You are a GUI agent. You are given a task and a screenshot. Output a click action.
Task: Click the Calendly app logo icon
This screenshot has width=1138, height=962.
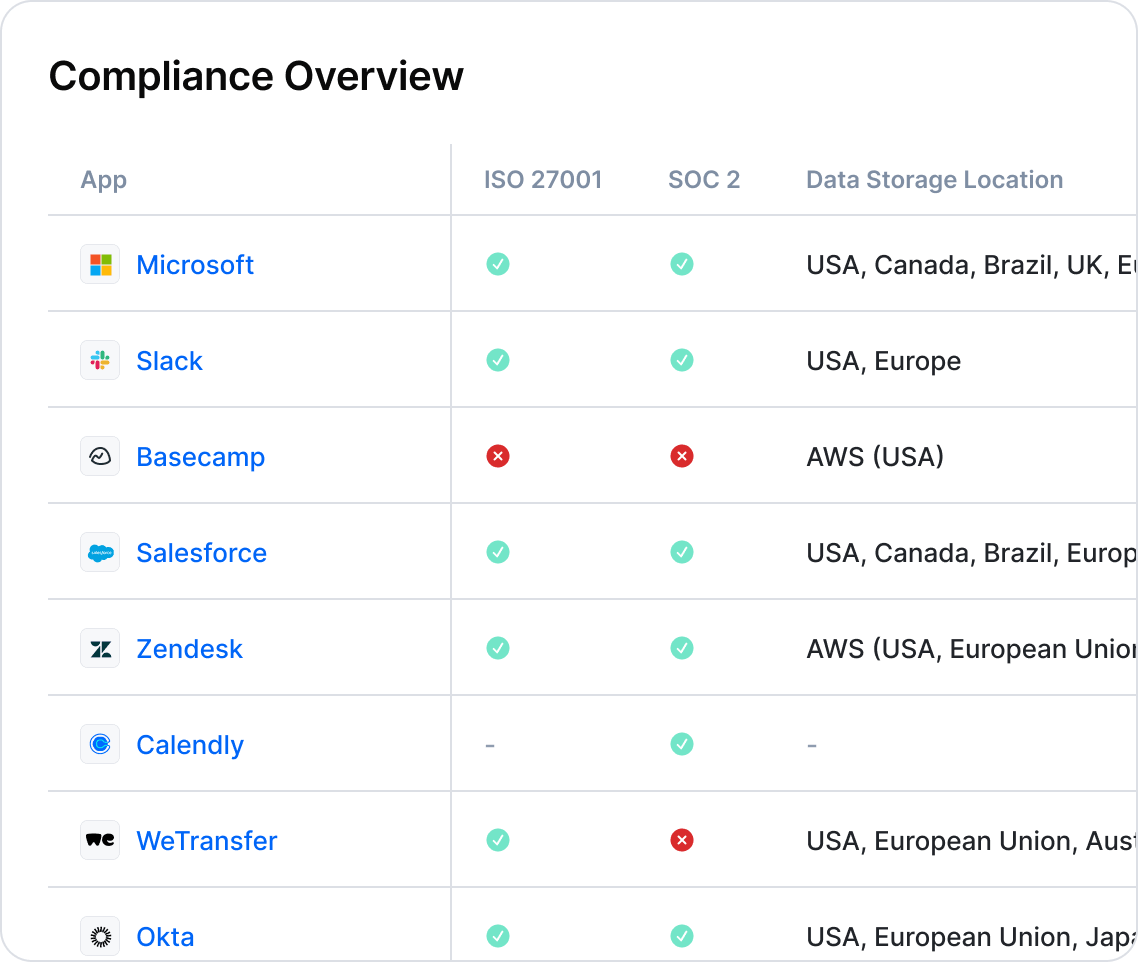coord(100,744)
